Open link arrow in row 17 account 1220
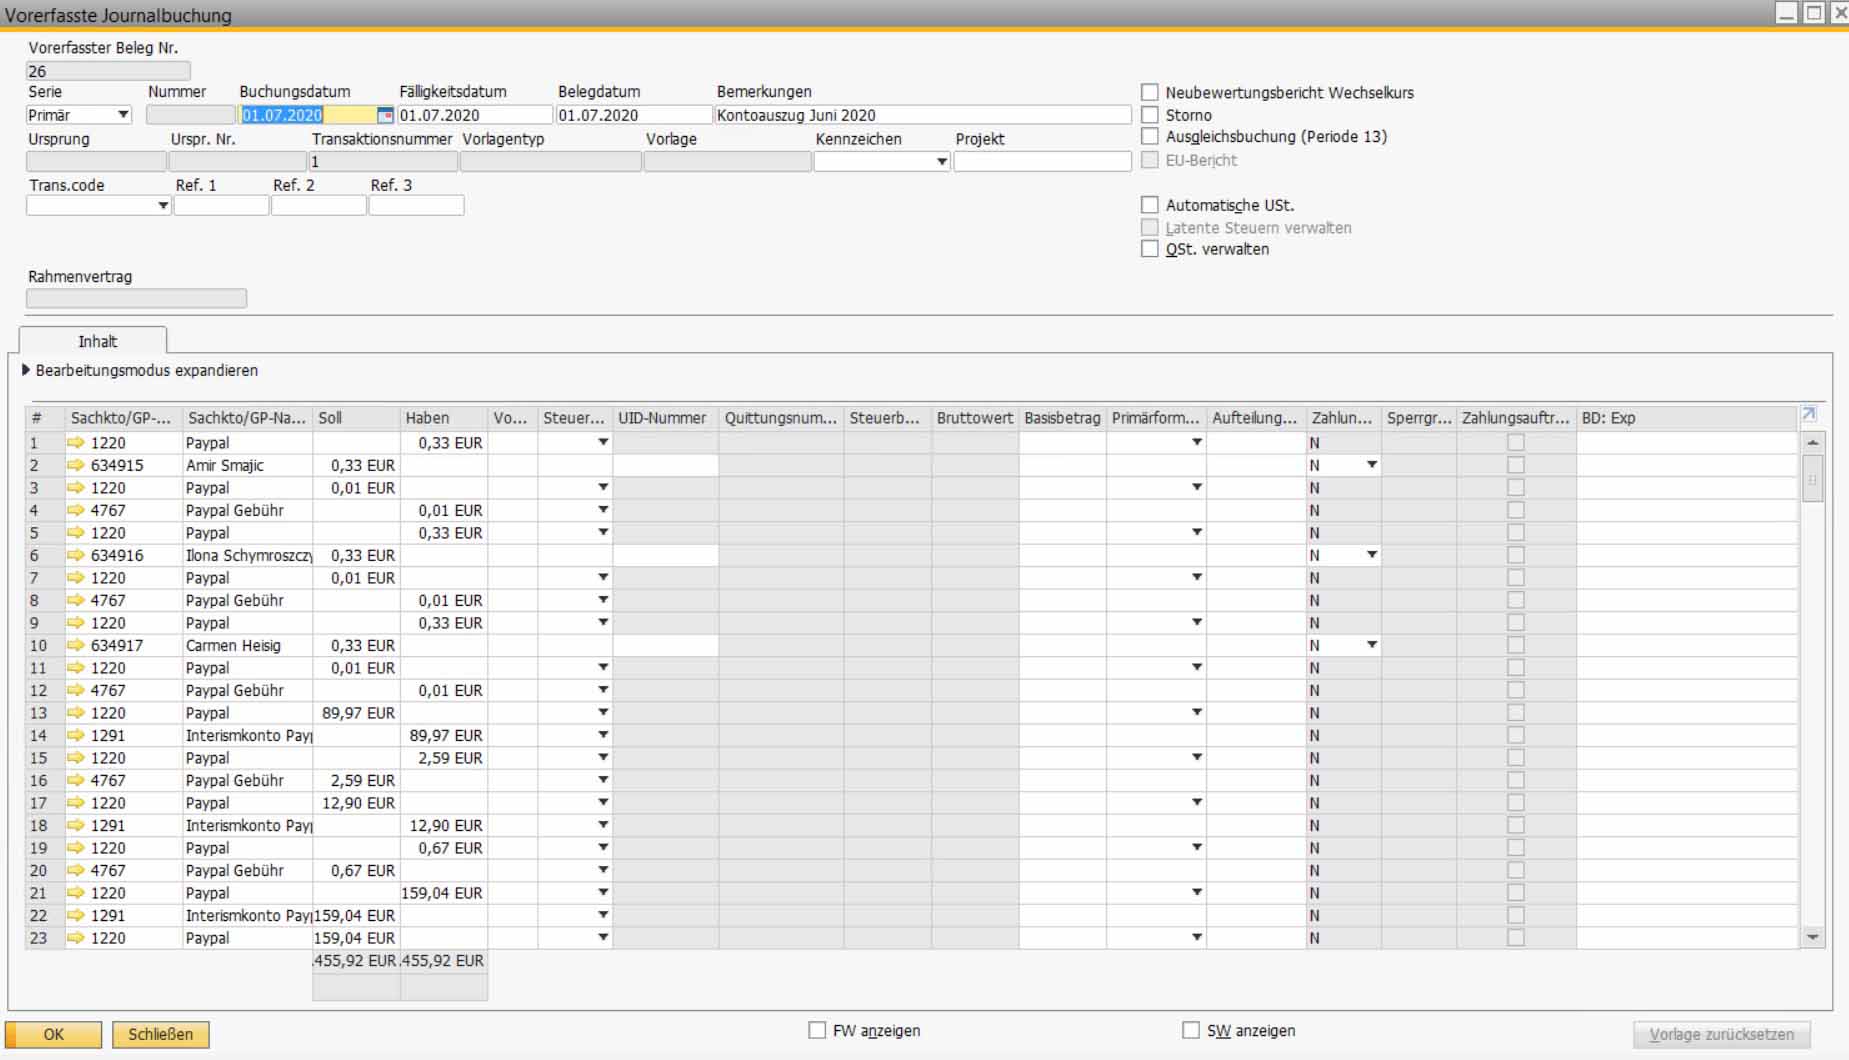 coord(76,803)
